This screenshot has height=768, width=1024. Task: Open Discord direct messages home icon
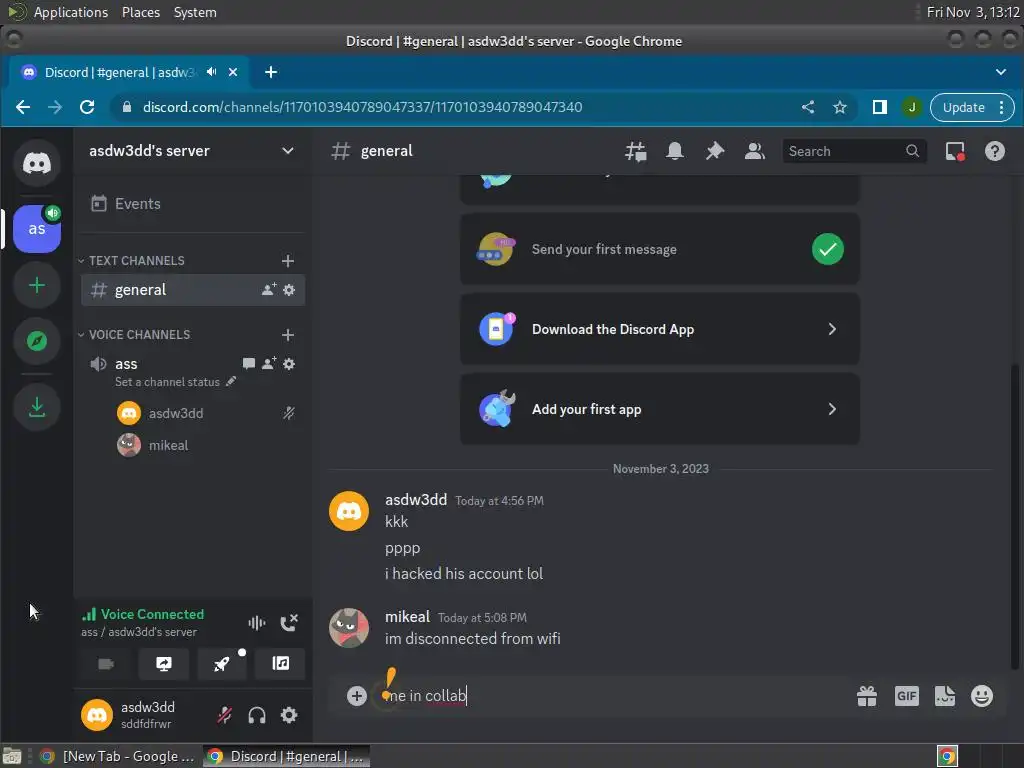(37, 163)
